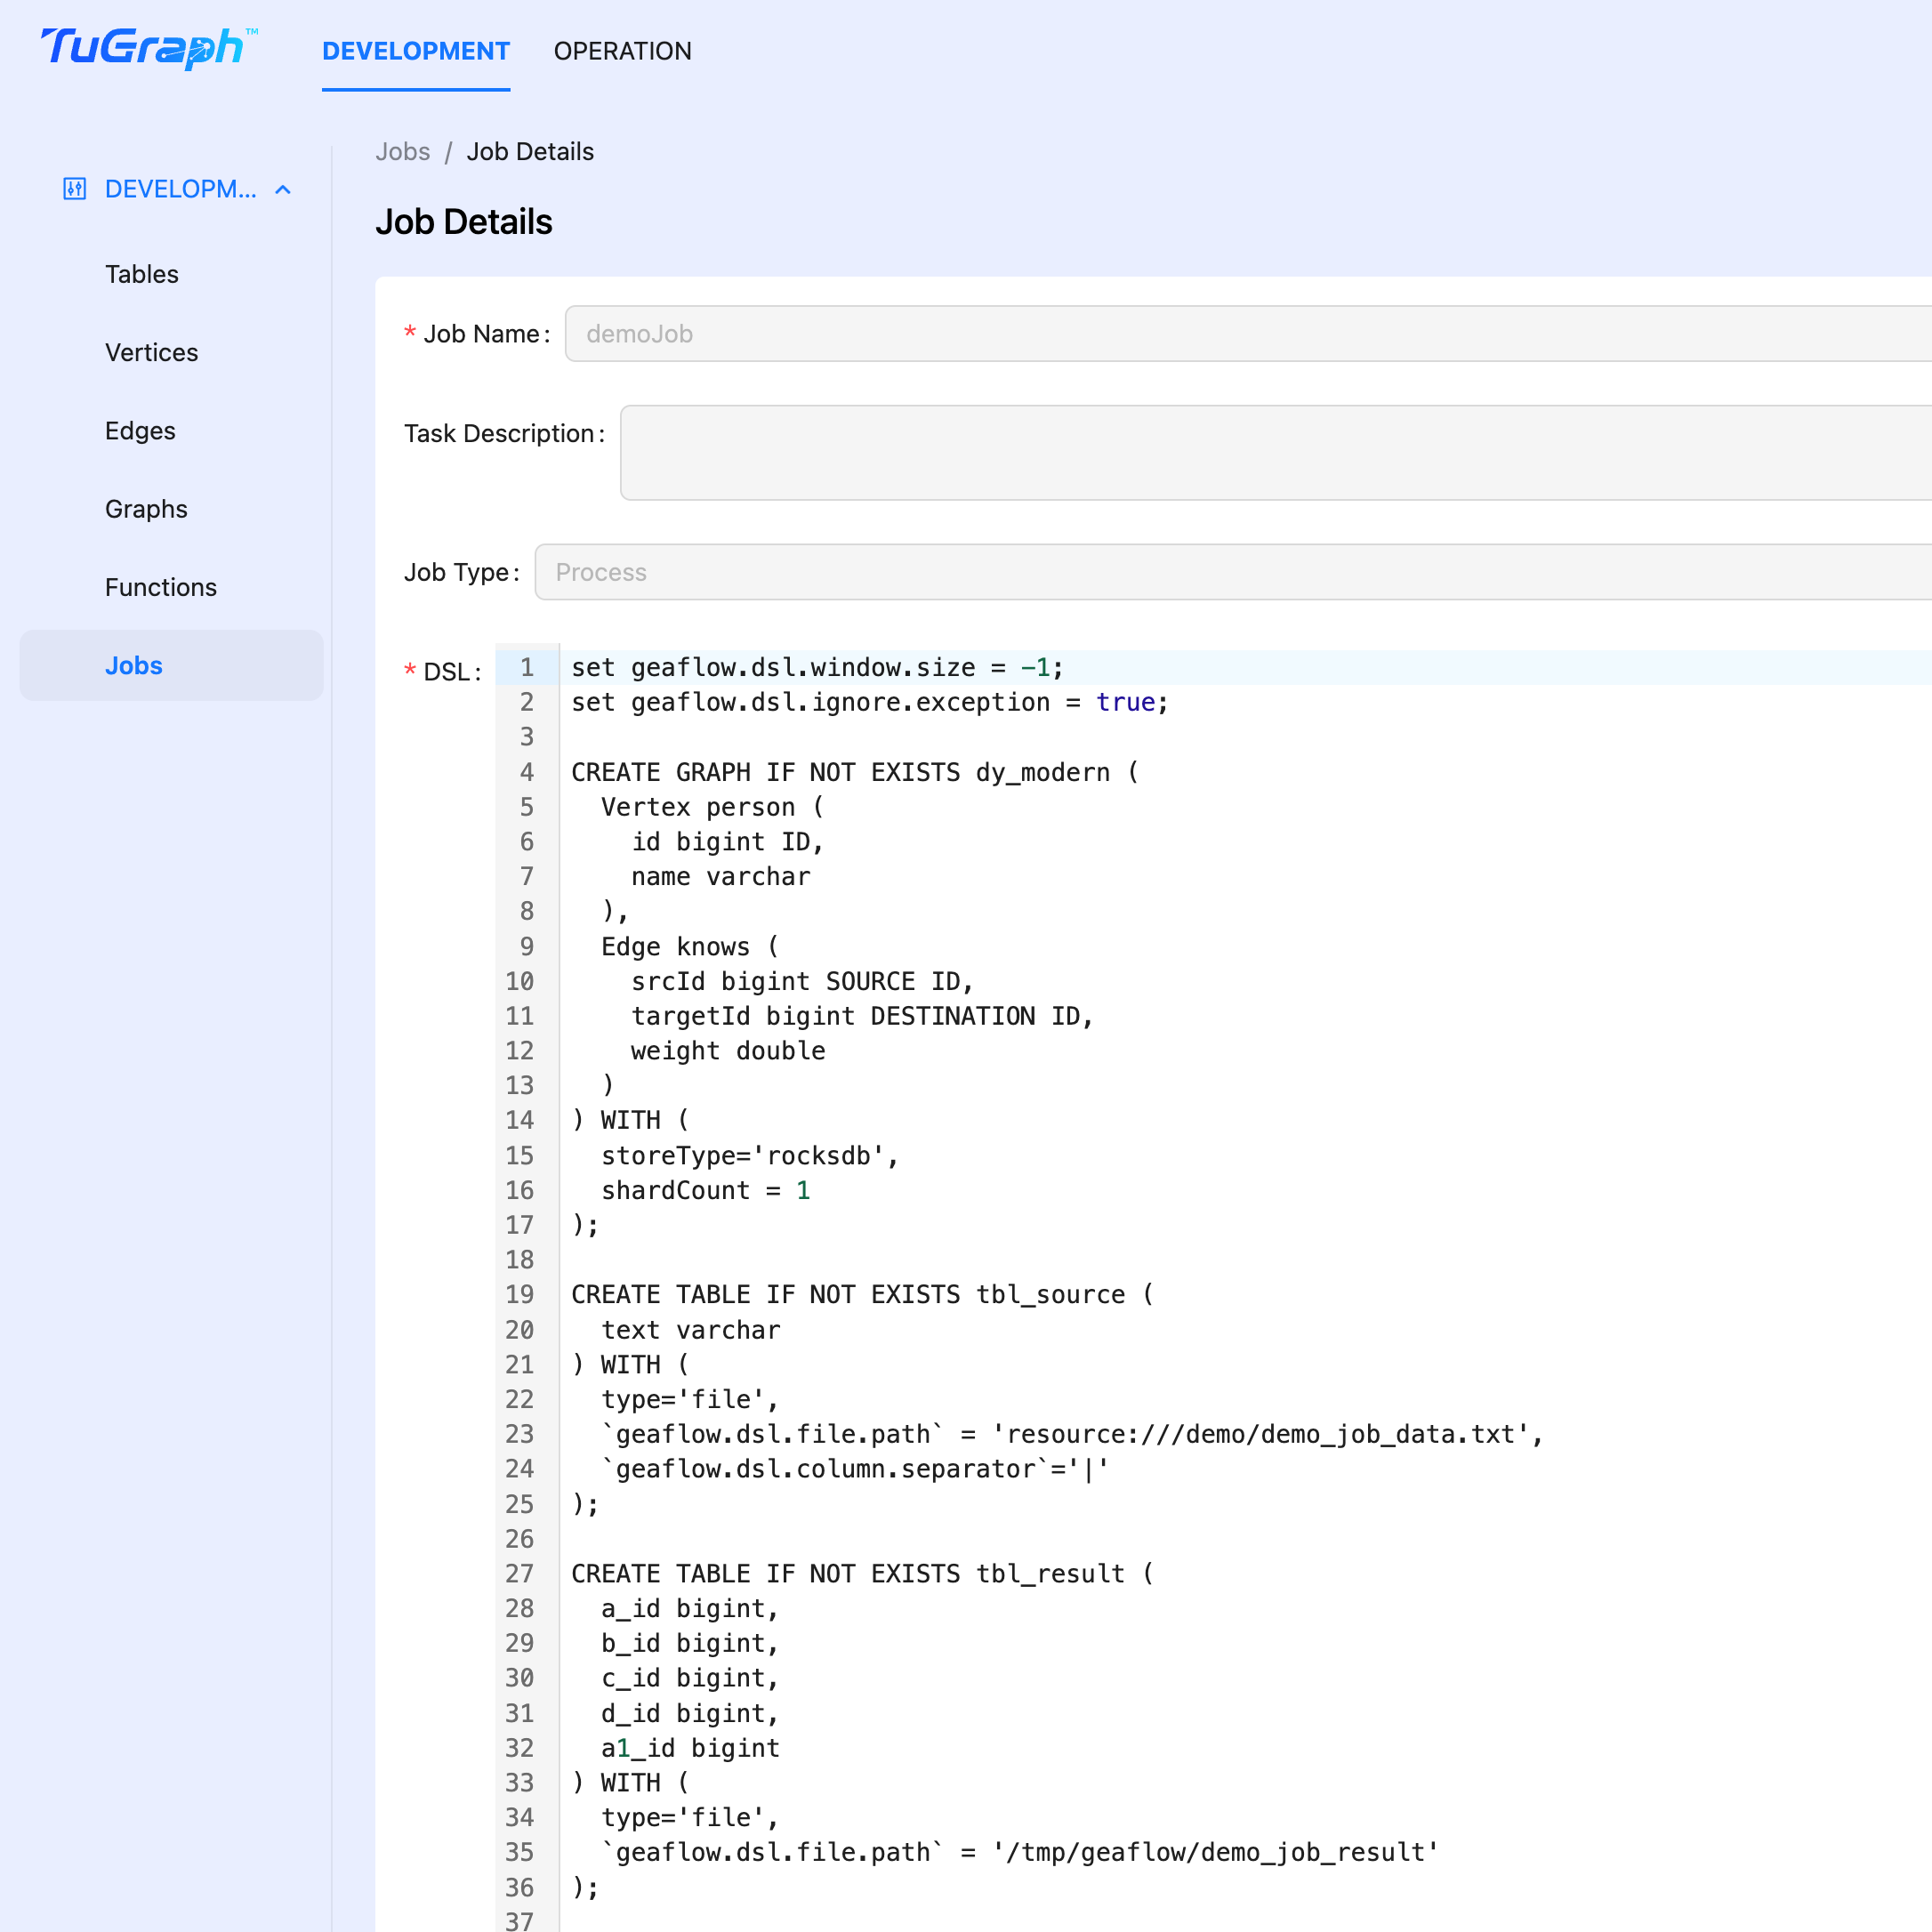The height and width of the screenshot is (1932, 1932).
Task: Collapse the DEVELOPMENT sidebar section
Action: pos(283,188)
